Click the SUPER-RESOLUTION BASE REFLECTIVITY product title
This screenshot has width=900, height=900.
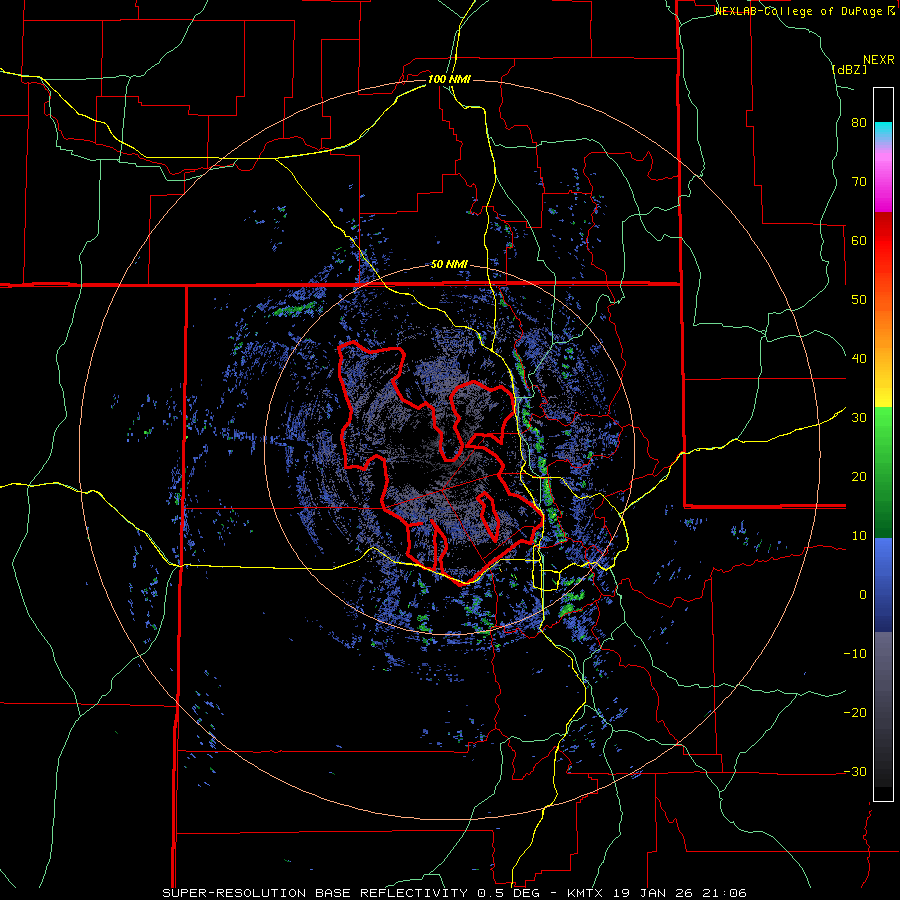(x=315, y=893)
